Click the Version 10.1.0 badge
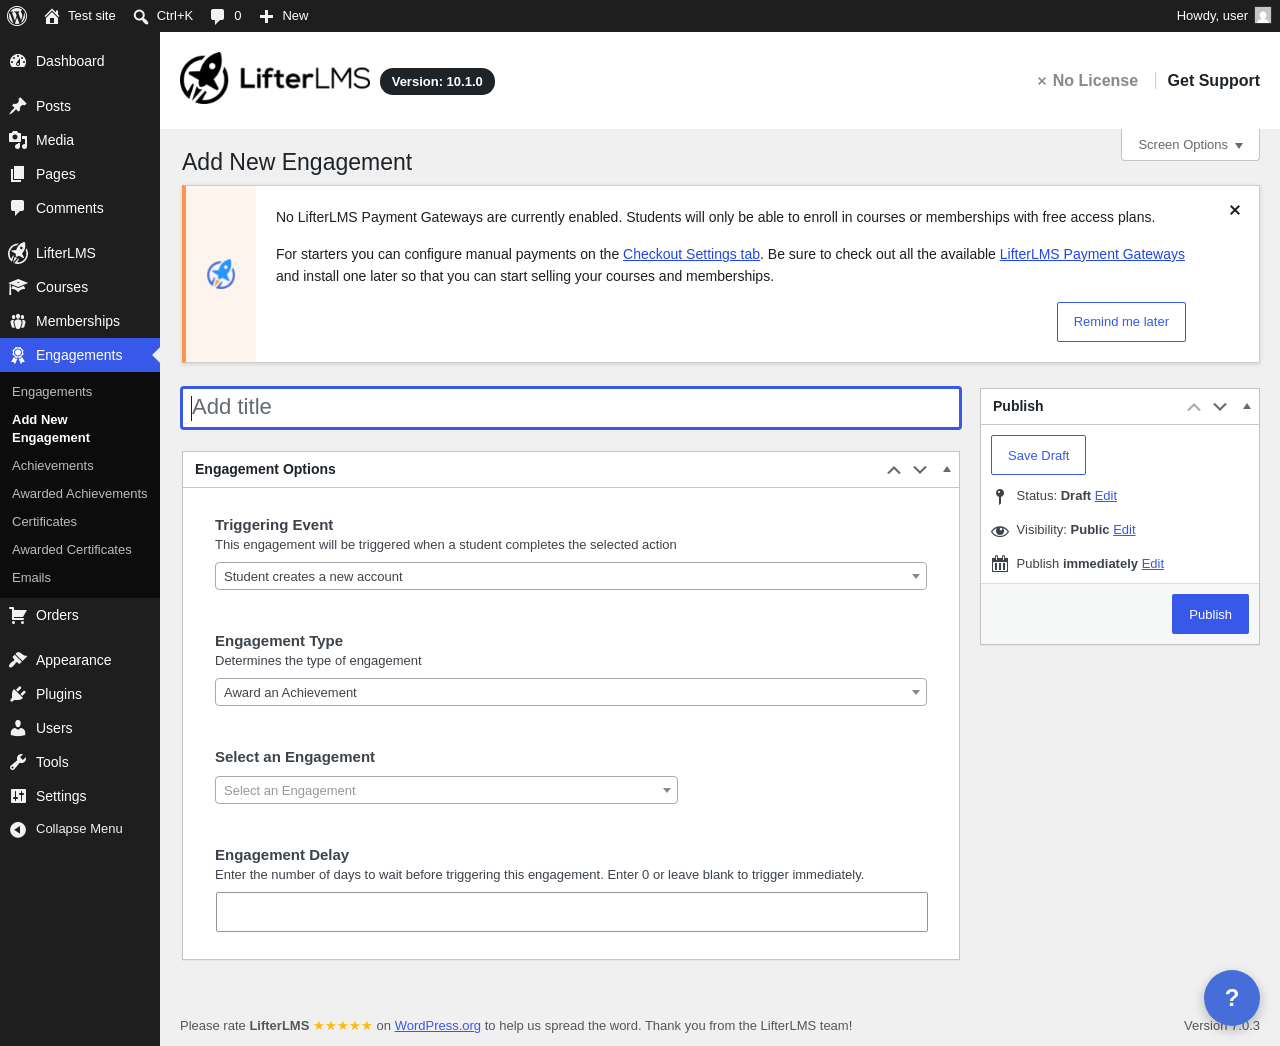Viewport: 1280px width, 1046px height. [x=437, y=82]
